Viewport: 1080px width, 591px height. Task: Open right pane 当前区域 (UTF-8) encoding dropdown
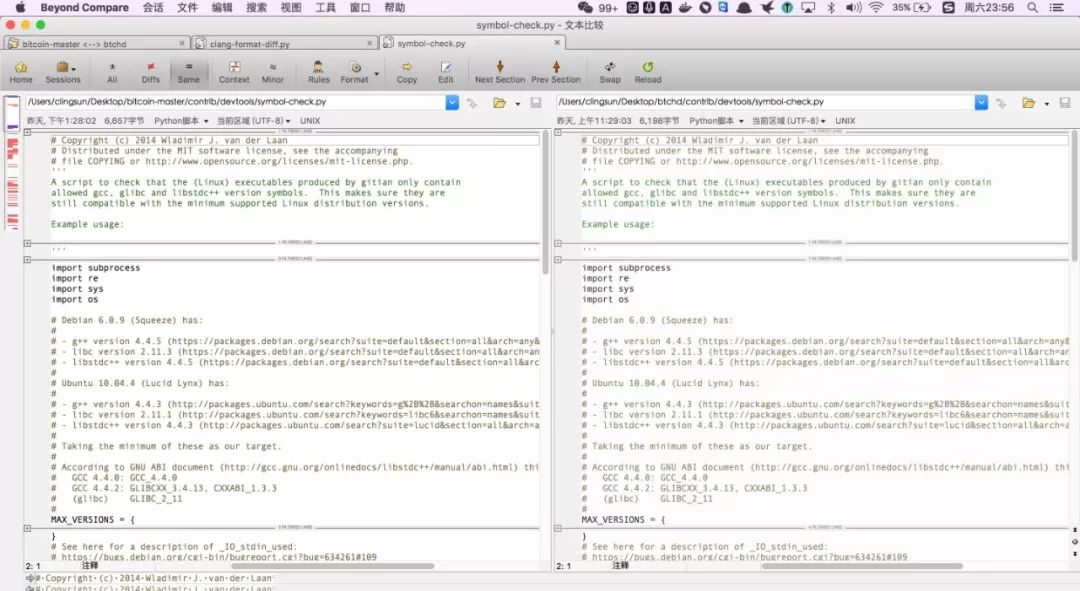pyautogui.click(x=789, y=121)
